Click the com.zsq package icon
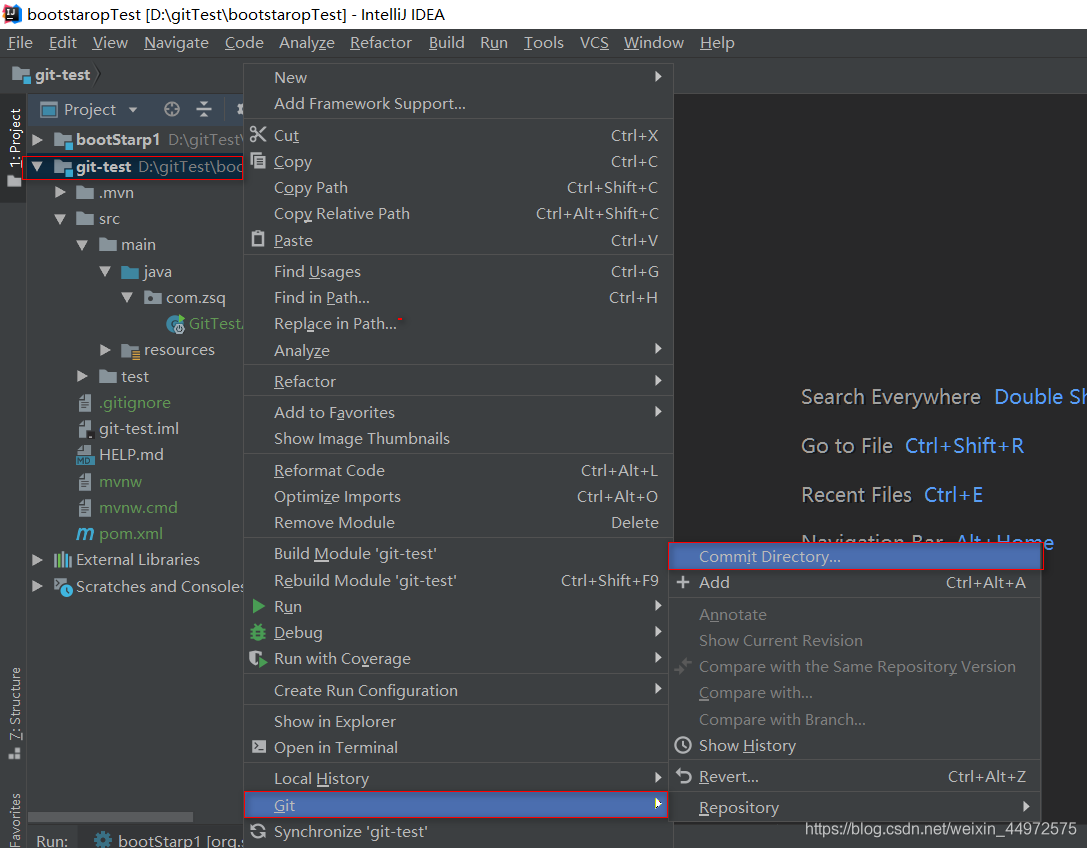The image size is (1087, 848). click(x=153, y=297)
